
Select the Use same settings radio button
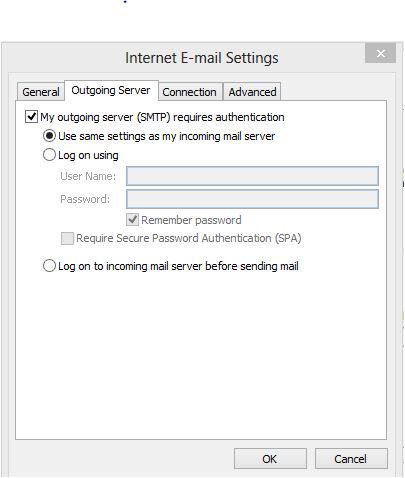coord(49,136)
